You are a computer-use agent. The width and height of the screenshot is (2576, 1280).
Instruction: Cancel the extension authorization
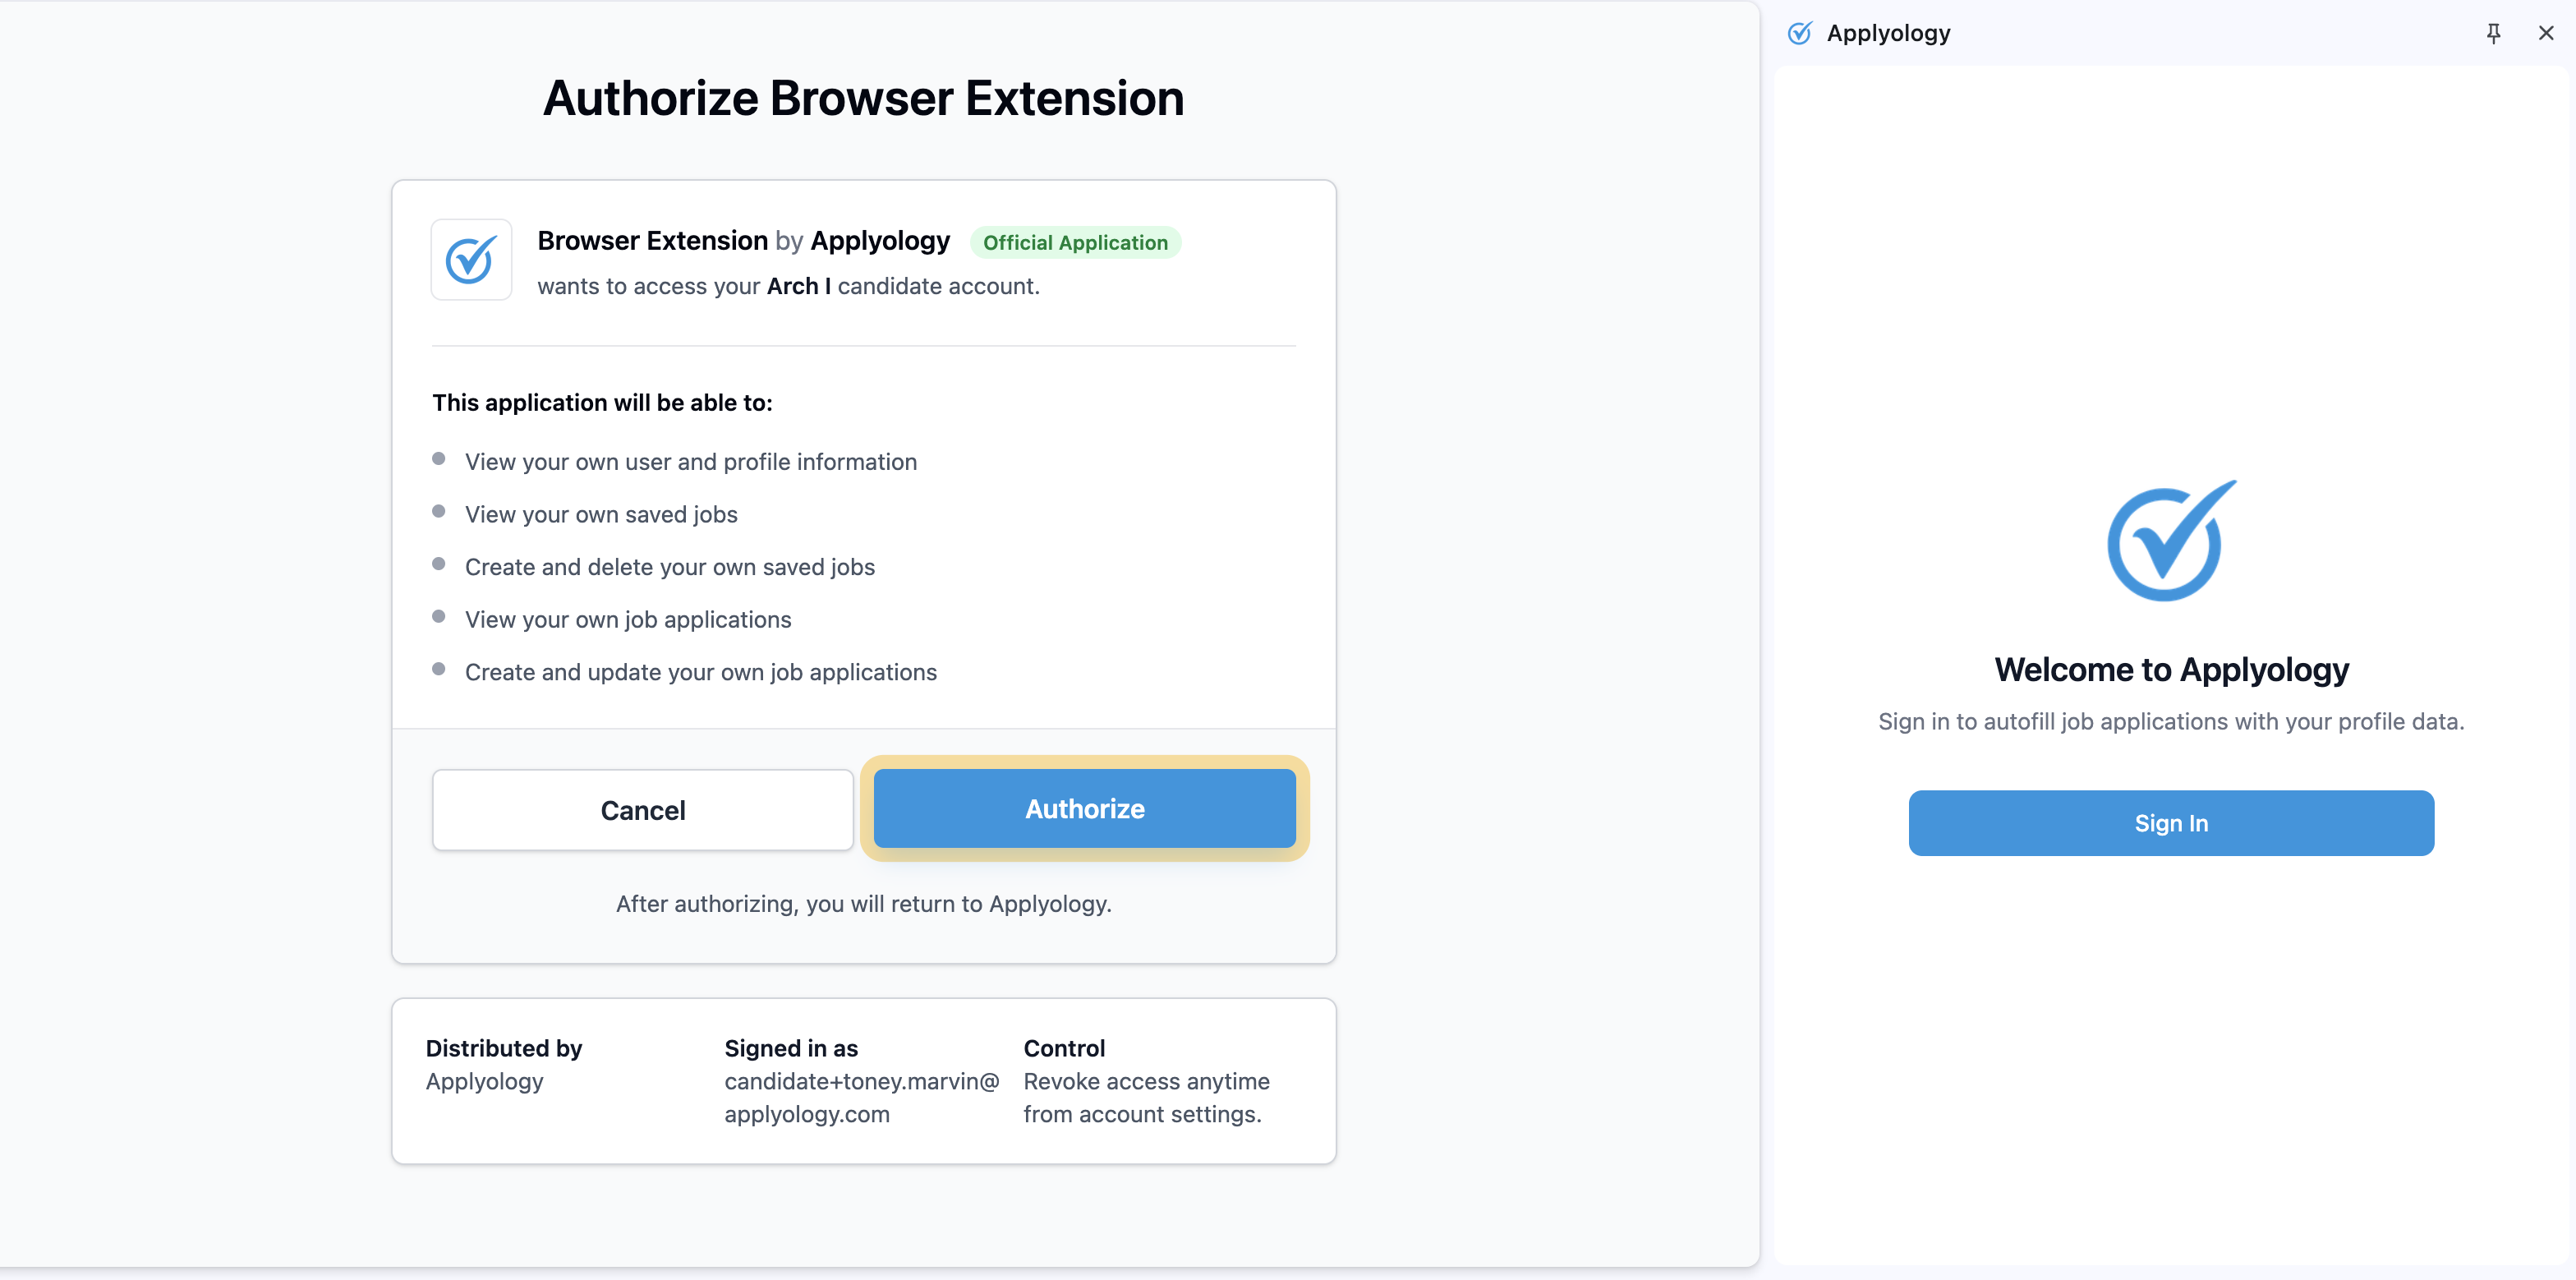click(643, 810)
